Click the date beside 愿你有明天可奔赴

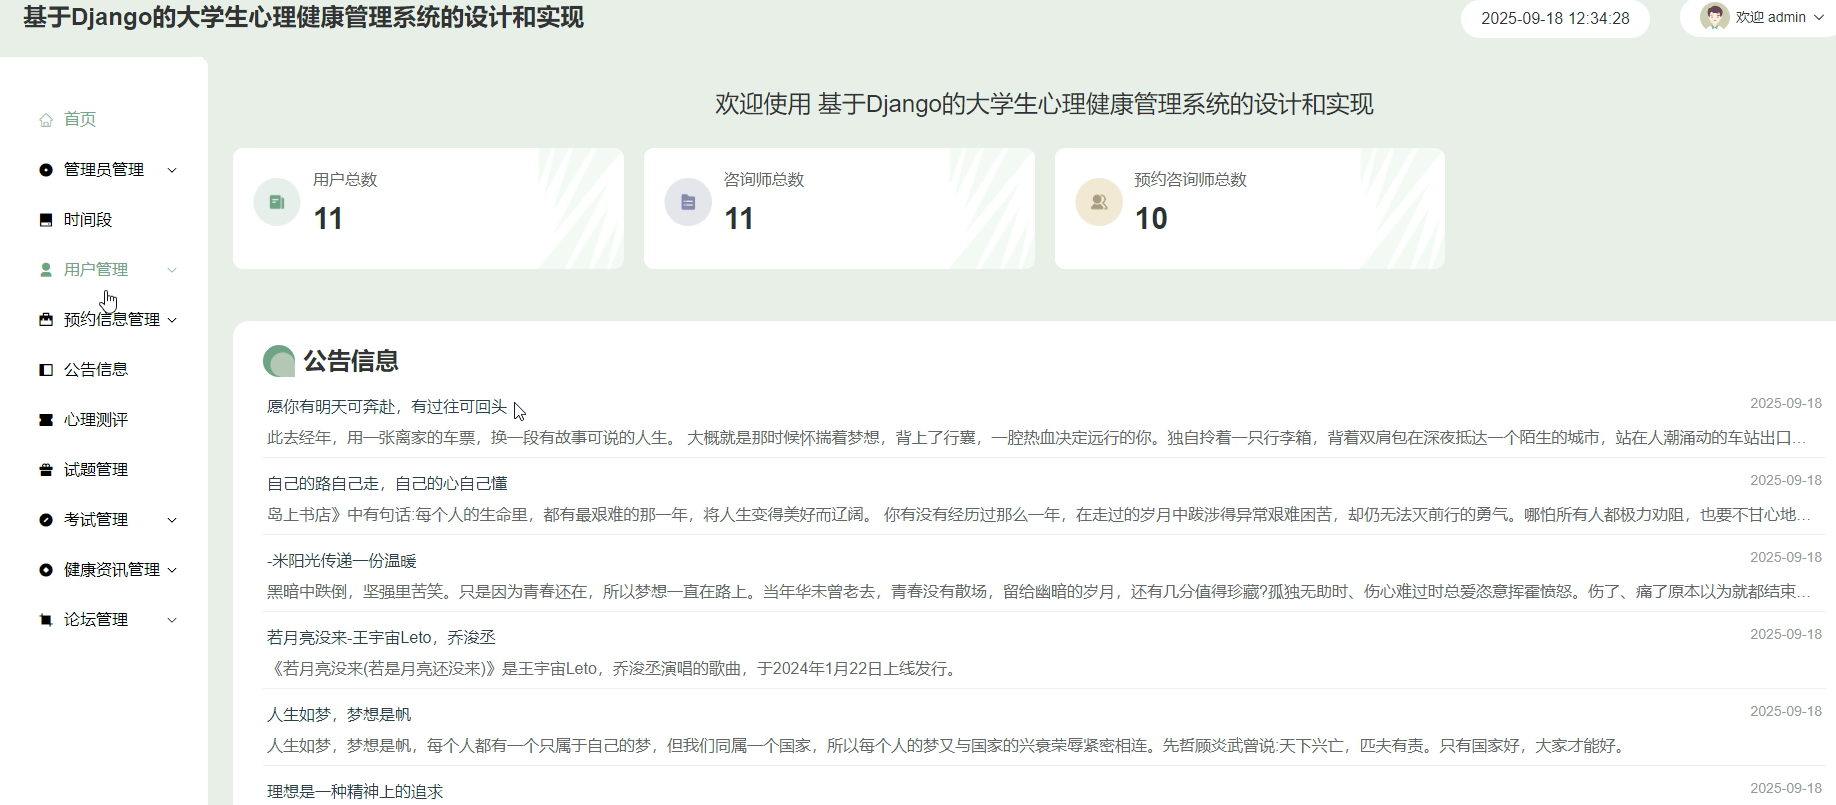click(x=1786, y=403)
